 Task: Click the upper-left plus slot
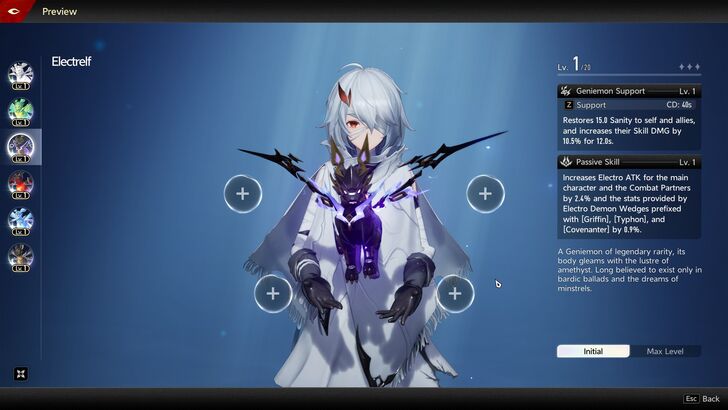tap(242, 193)
